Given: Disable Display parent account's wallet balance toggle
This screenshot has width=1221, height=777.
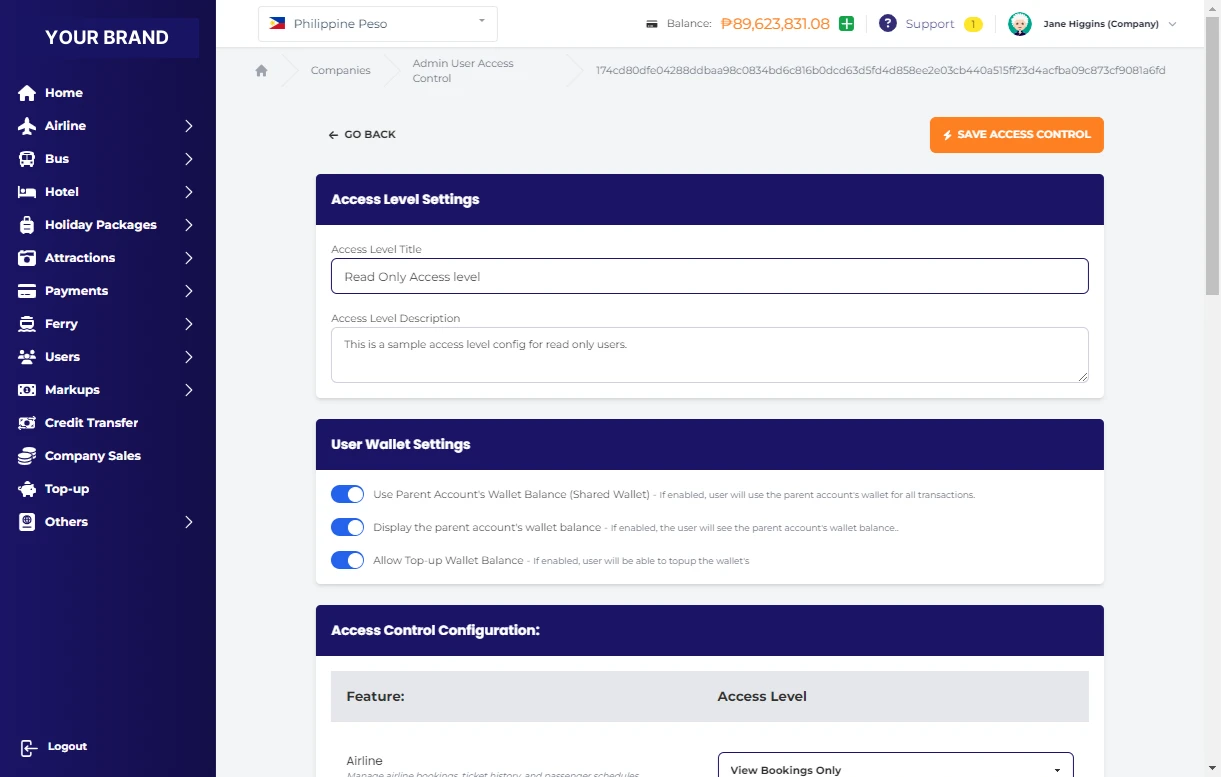Looking at the screenshot, I should tap(347, 527).
